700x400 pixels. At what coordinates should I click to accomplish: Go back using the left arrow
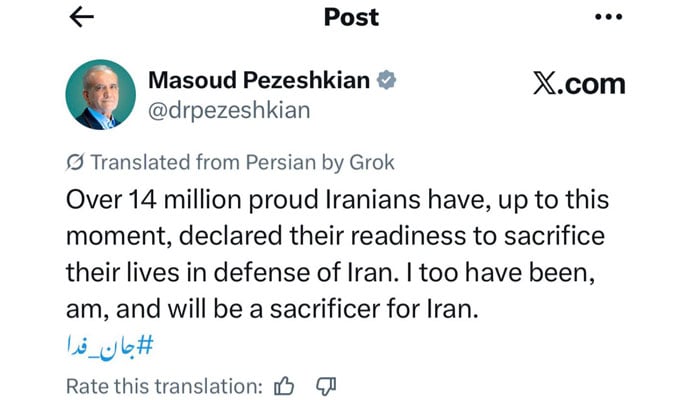(82, 17)
